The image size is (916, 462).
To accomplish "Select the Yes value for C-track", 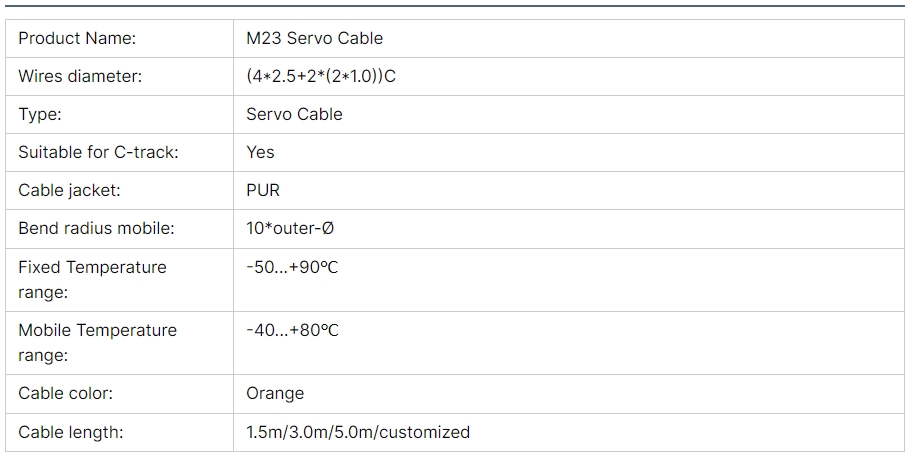I will pyautogui.click(x=261, y=152).
